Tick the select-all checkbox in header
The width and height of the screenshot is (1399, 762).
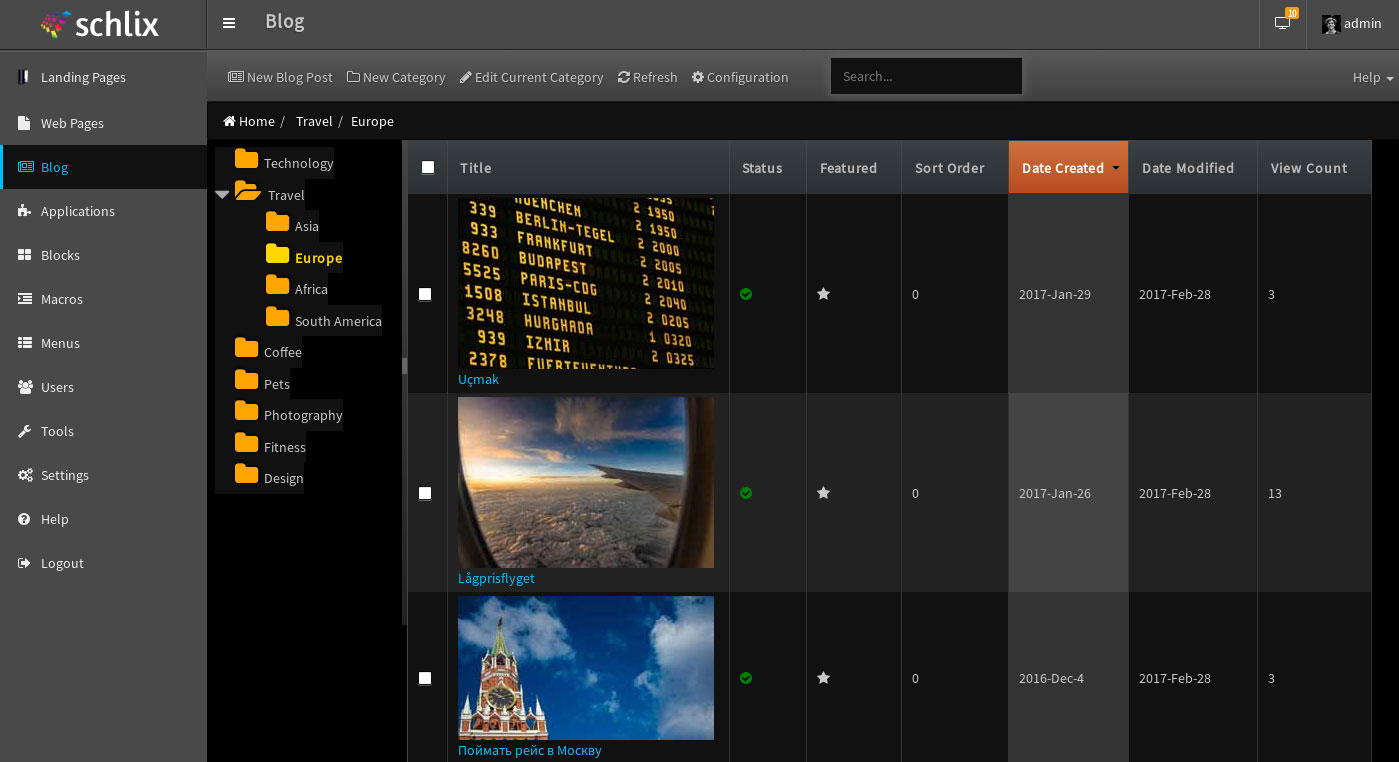click(428, 167)
